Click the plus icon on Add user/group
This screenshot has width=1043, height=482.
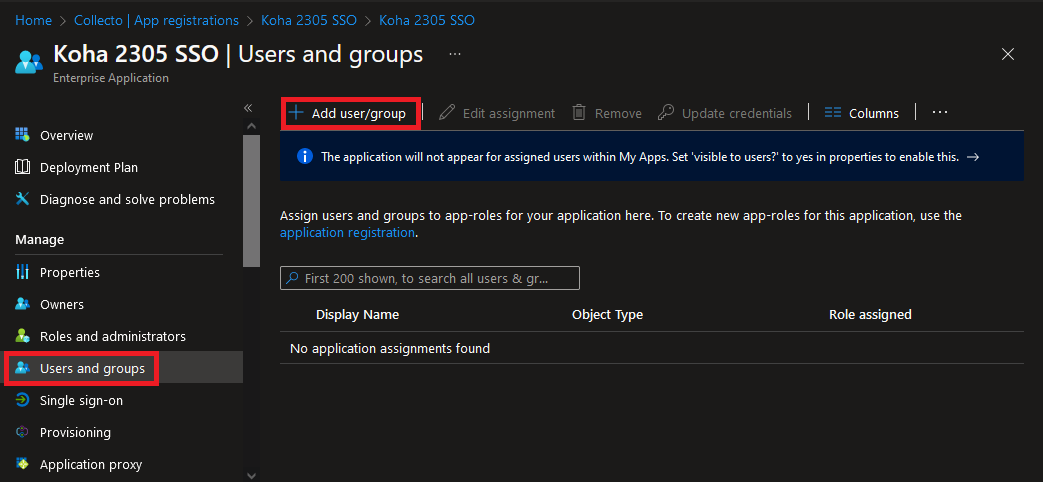[x=295, y=112]
